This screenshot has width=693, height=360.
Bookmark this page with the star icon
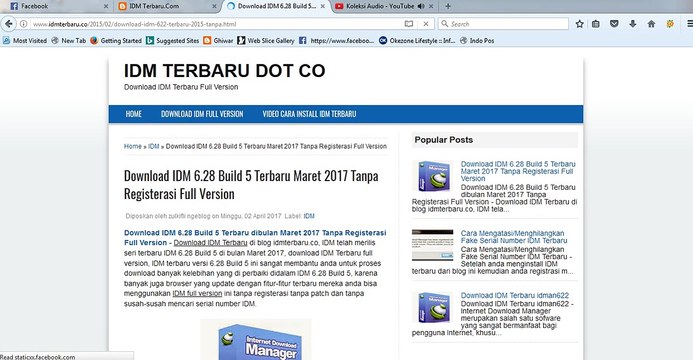point(579,24)
